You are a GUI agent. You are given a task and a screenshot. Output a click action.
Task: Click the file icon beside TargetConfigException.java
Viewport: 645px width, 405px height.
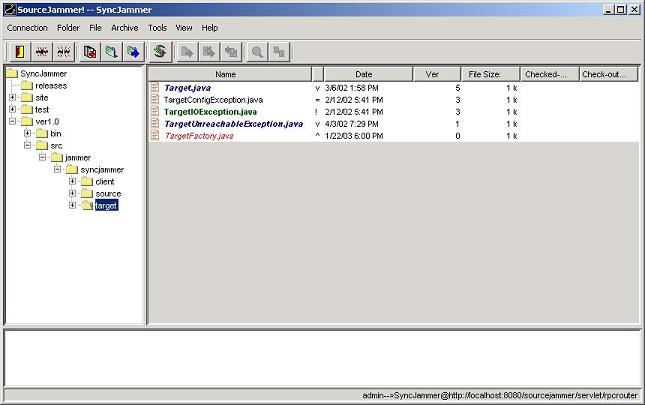[x=155, y=100]
